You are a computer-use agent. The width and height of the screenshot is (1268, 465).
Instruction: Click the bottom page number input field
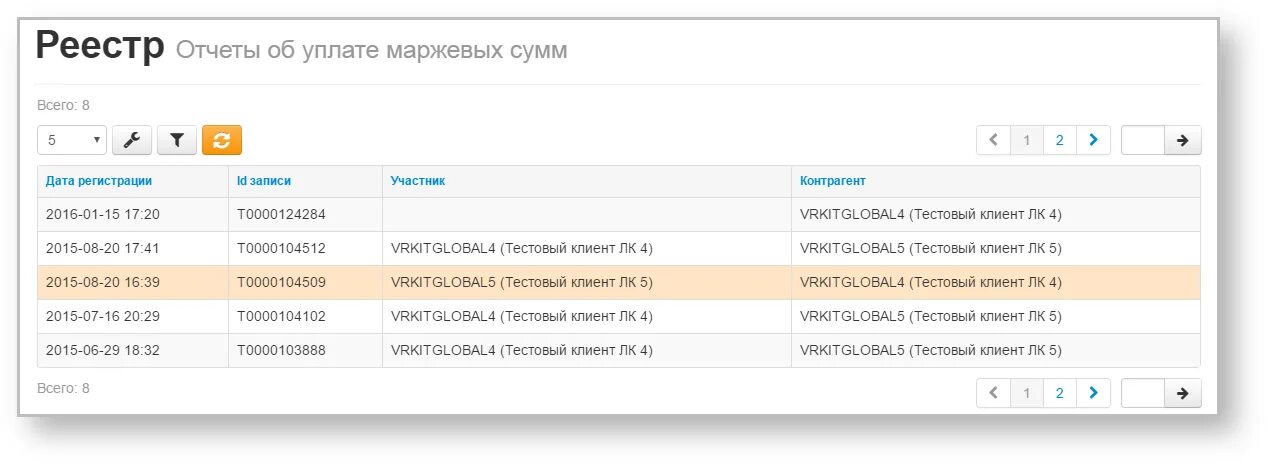click(1143, 393)
